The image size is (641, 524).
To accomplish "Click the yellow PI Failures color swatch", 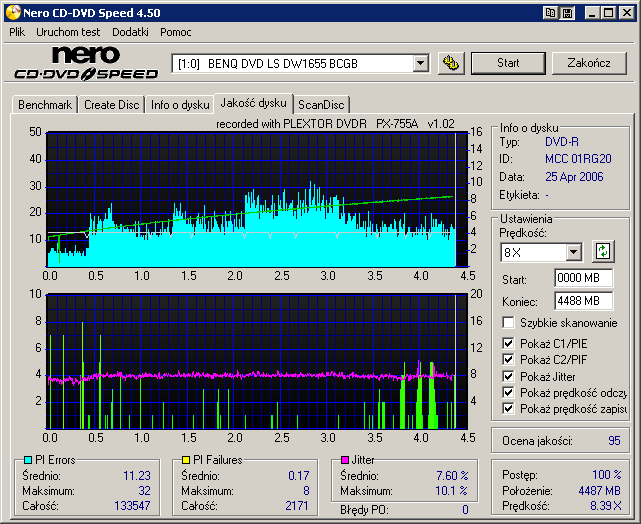I will (x=186, y=460).
